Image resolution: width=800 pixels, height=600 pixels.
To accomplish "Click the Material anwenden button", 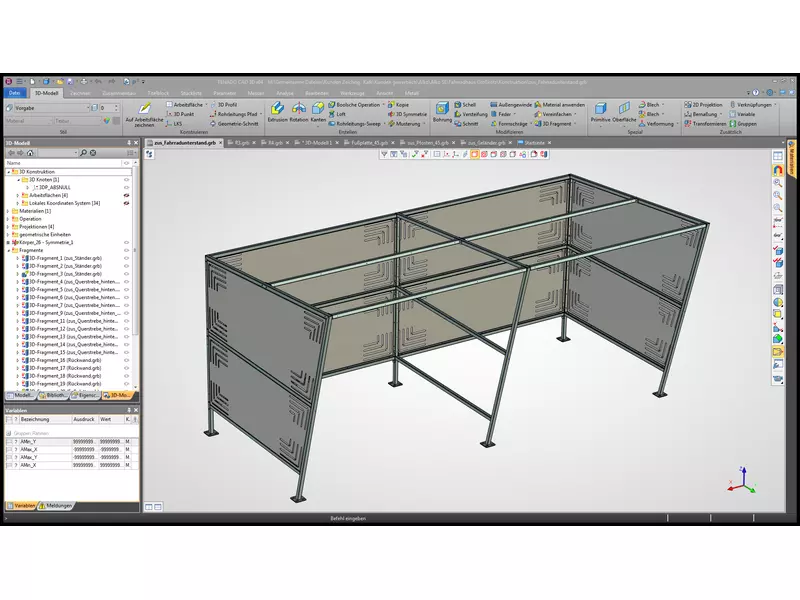I will point(562,104).
